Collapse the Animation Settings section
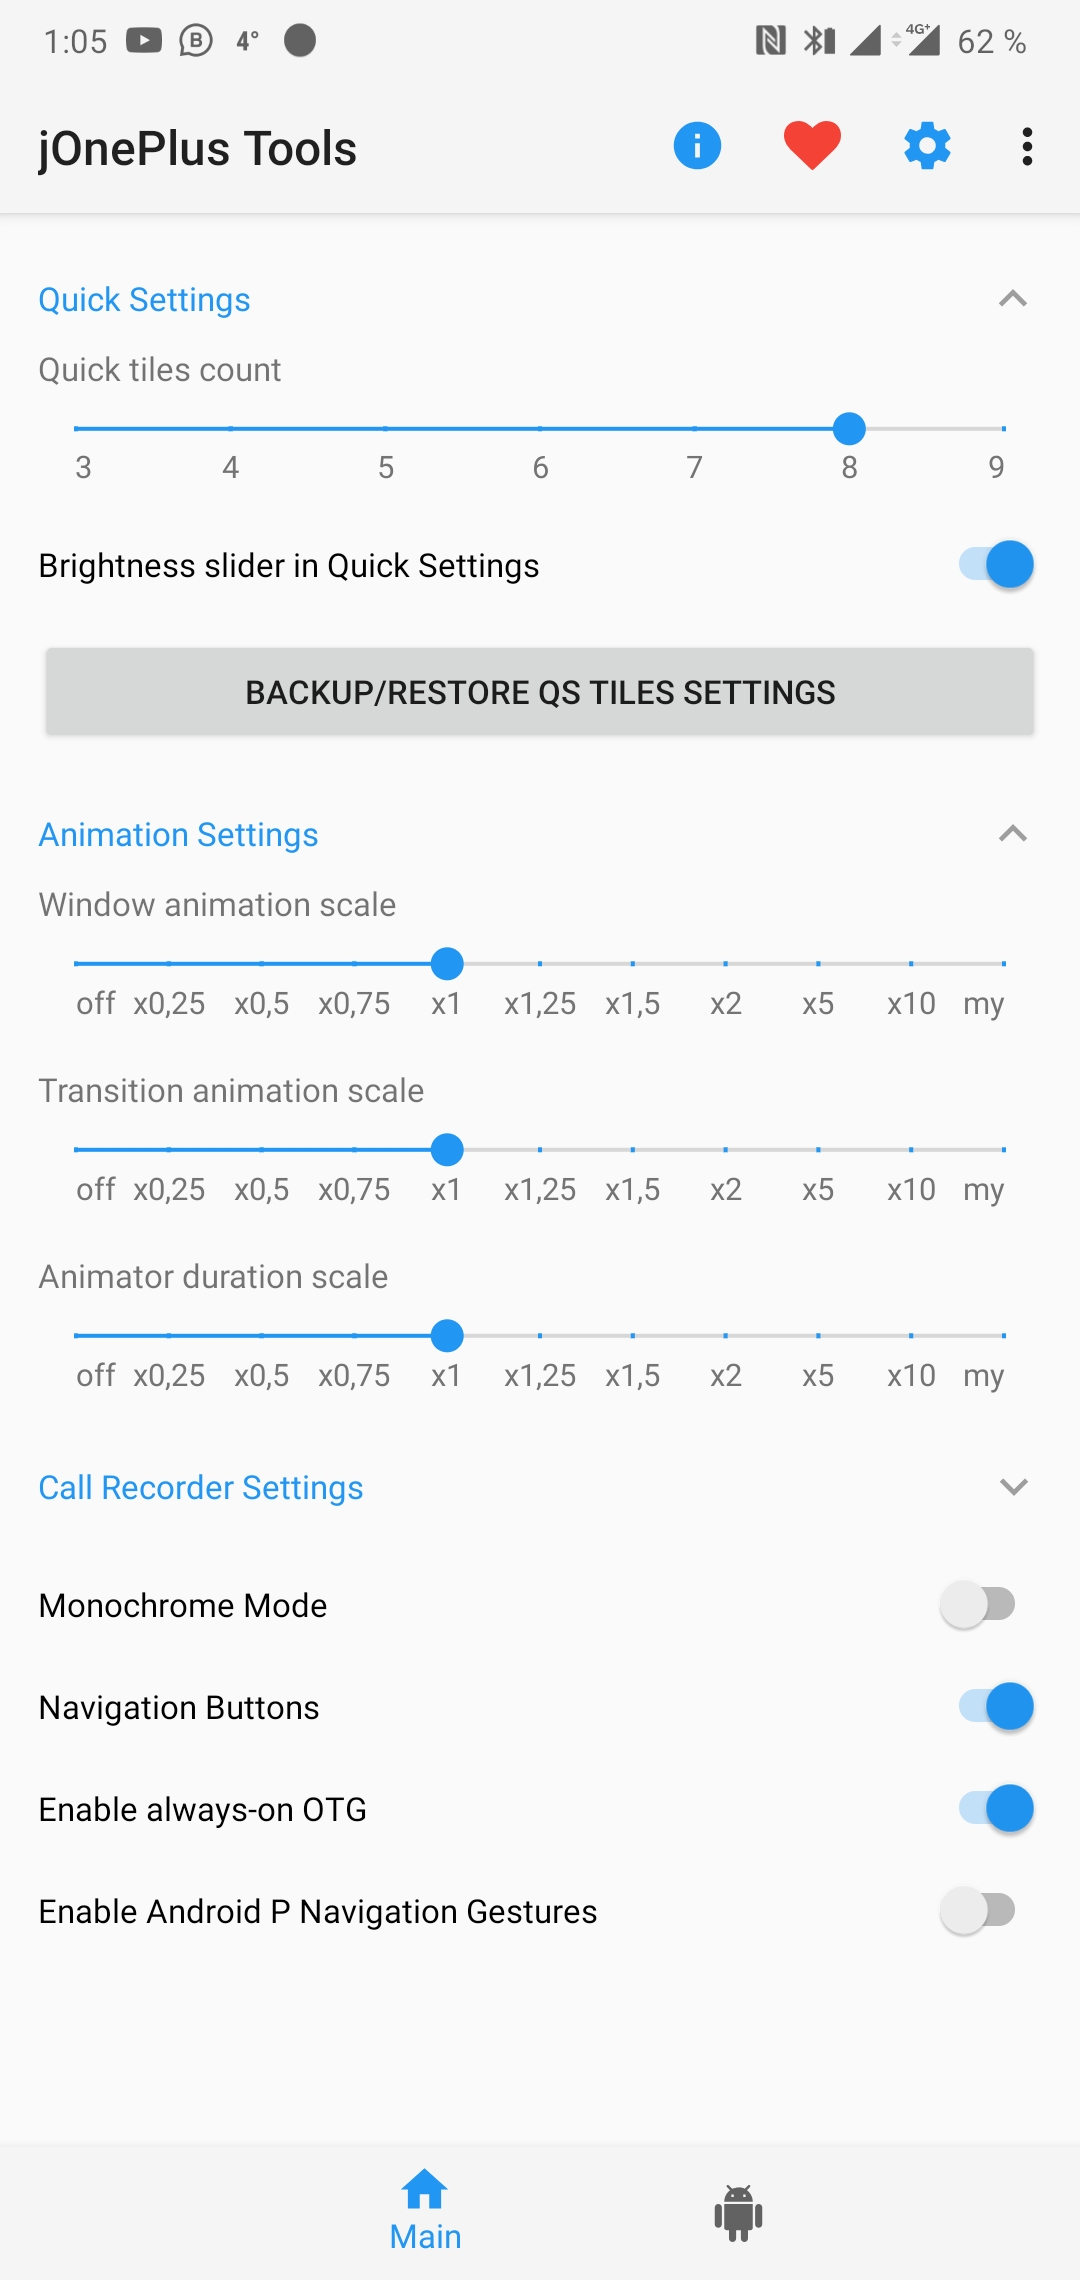The image size is (1080, 2280). point(1013,834)
